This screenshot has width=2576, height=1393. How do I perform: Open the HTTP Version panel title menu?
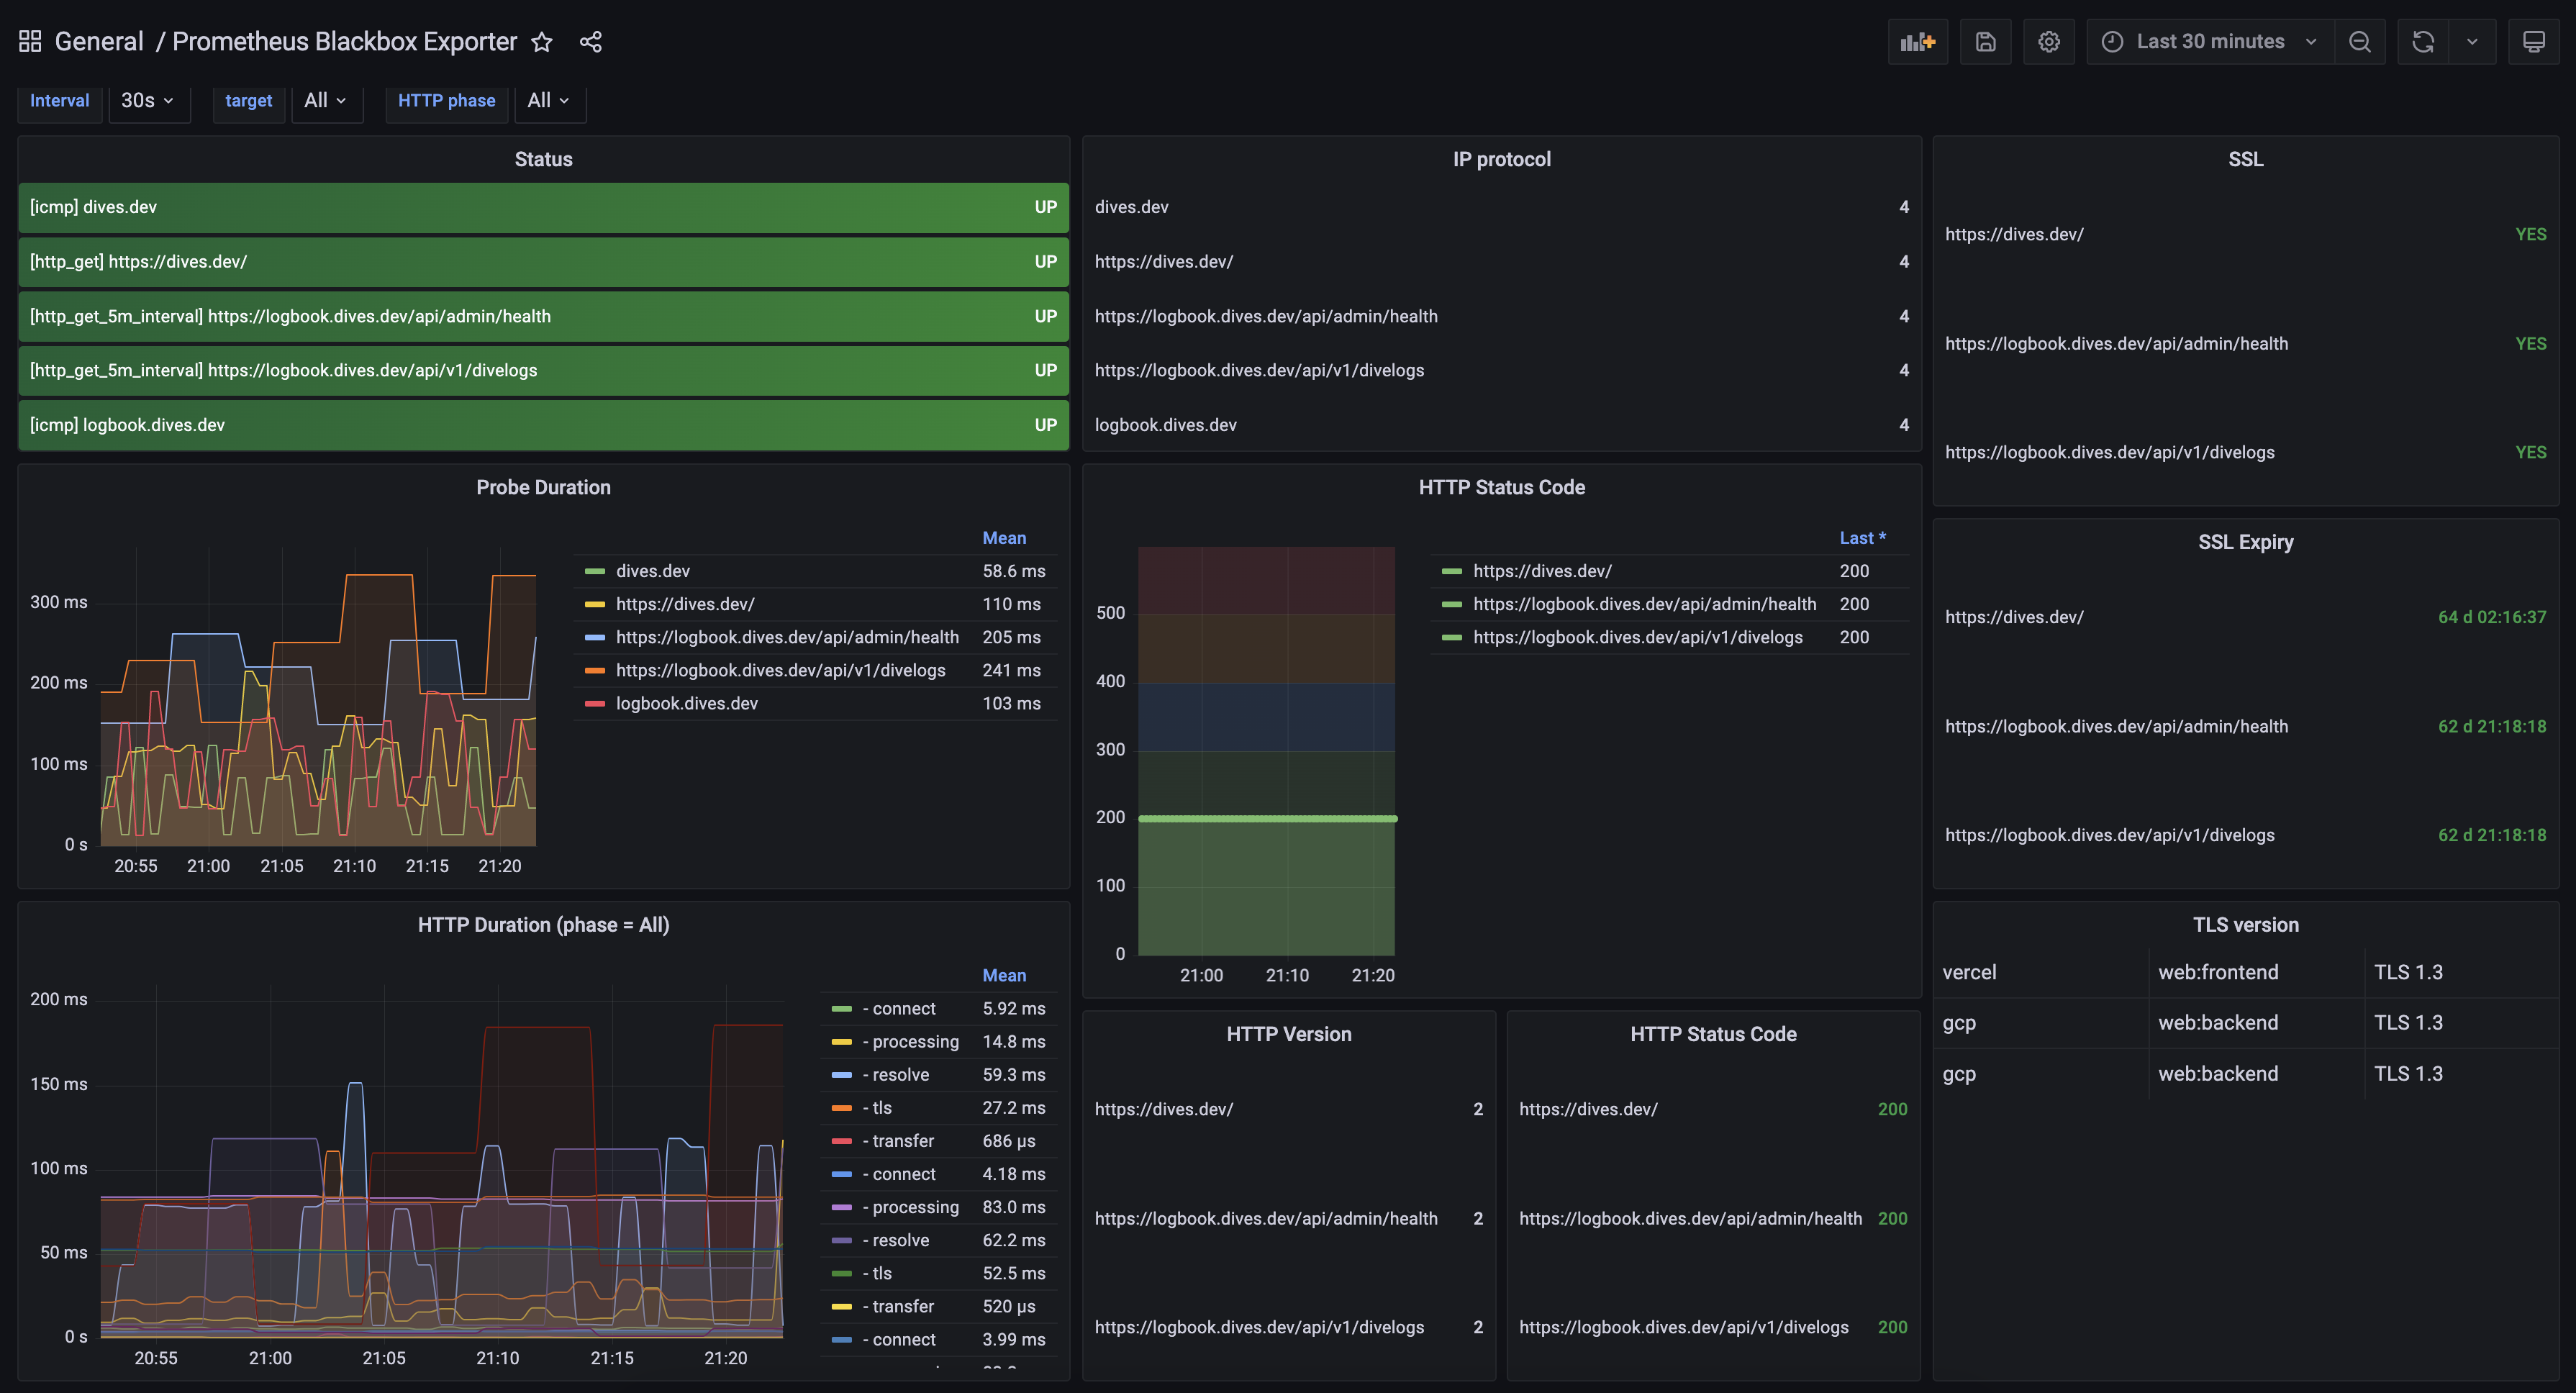pos(1288,1034)
